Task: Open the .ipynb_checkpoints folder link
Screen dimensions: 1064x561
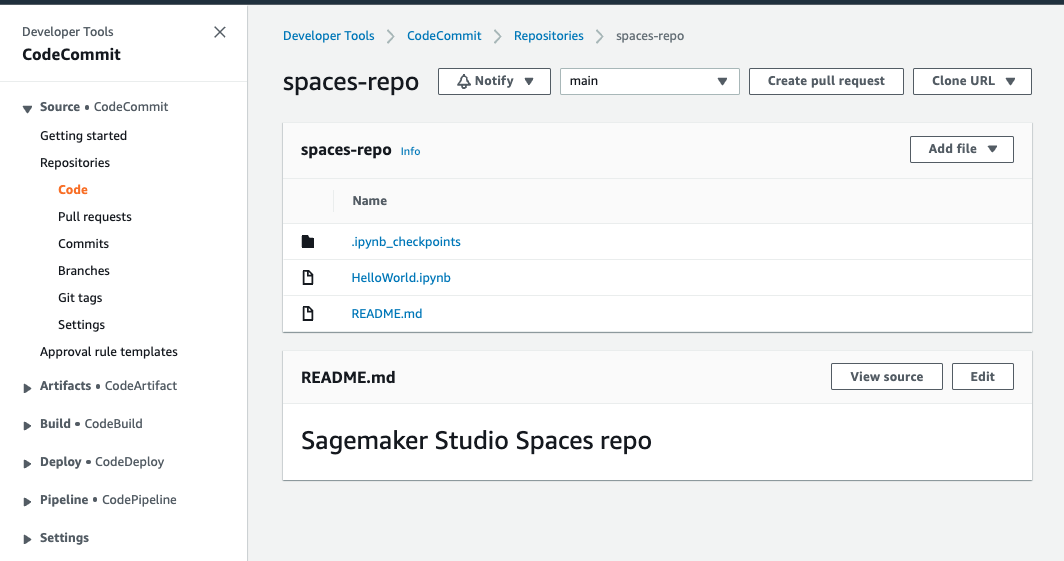Action: [406, 241]
